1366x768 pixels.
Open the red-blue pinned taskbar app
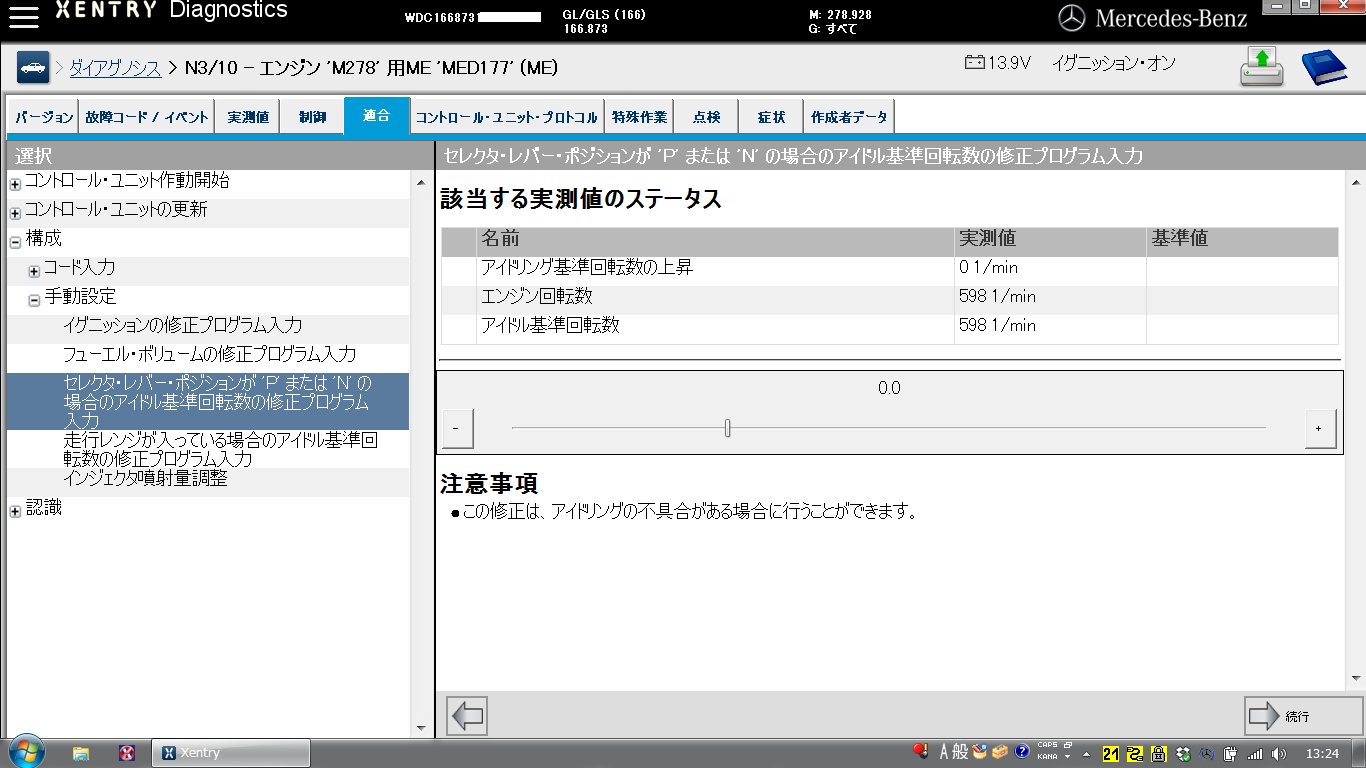127,753
